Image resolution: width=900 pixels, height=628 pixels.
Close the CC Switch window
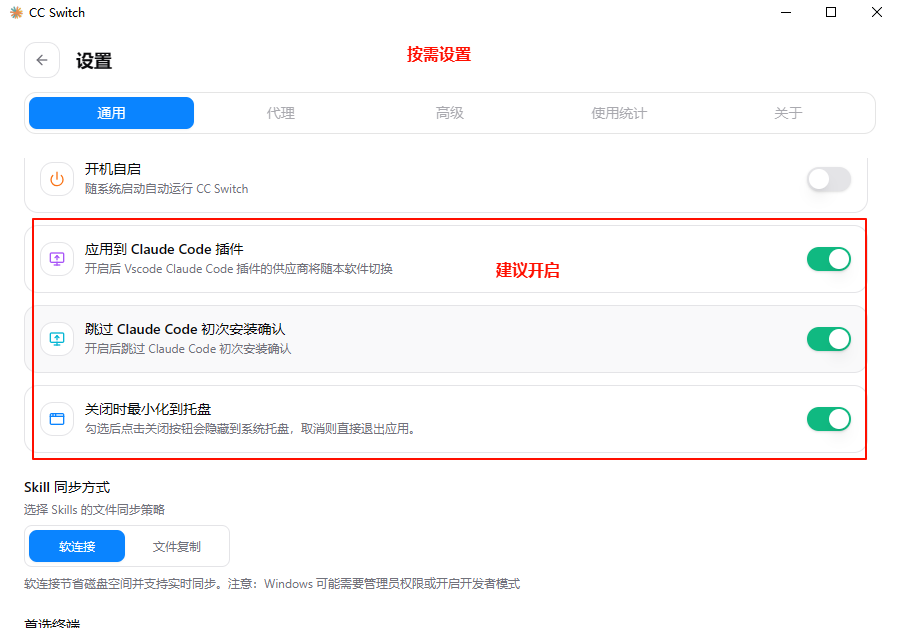(x=877, y=13)
